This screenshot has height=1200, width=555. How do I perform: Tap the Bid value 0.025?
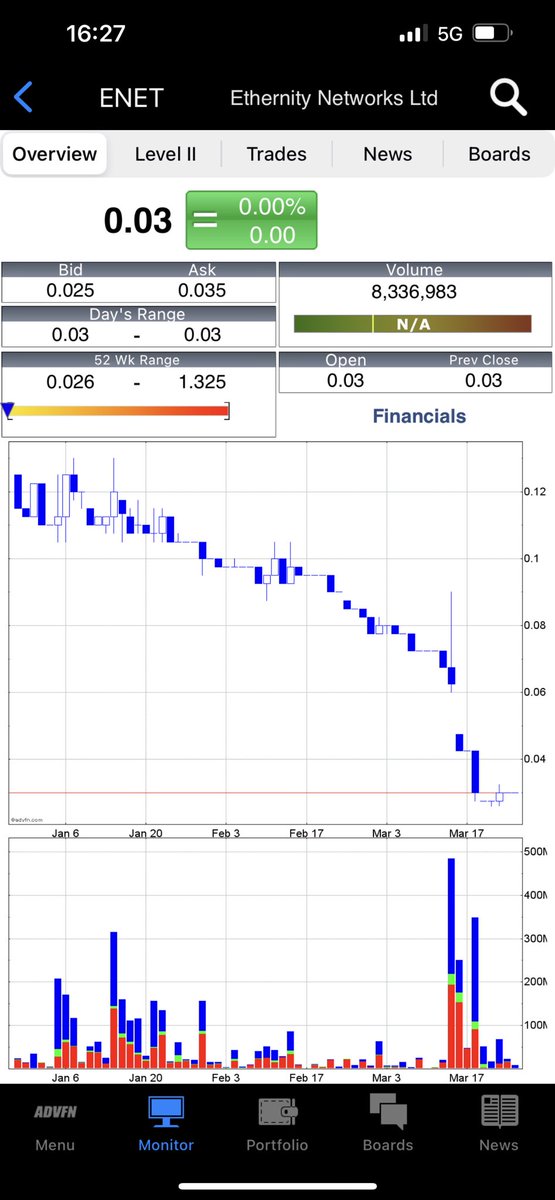click(x=71, y=290)
